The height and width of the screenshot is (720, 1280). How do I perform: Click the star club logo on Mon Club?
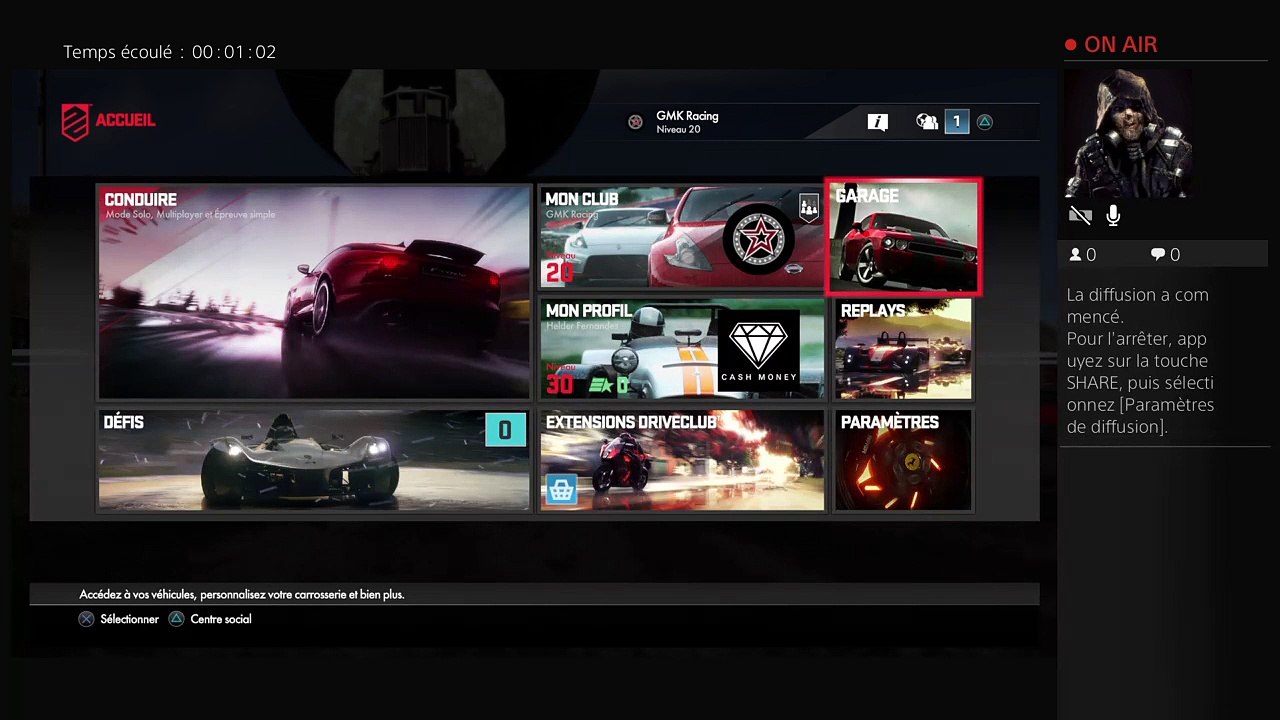pos(759,239)
